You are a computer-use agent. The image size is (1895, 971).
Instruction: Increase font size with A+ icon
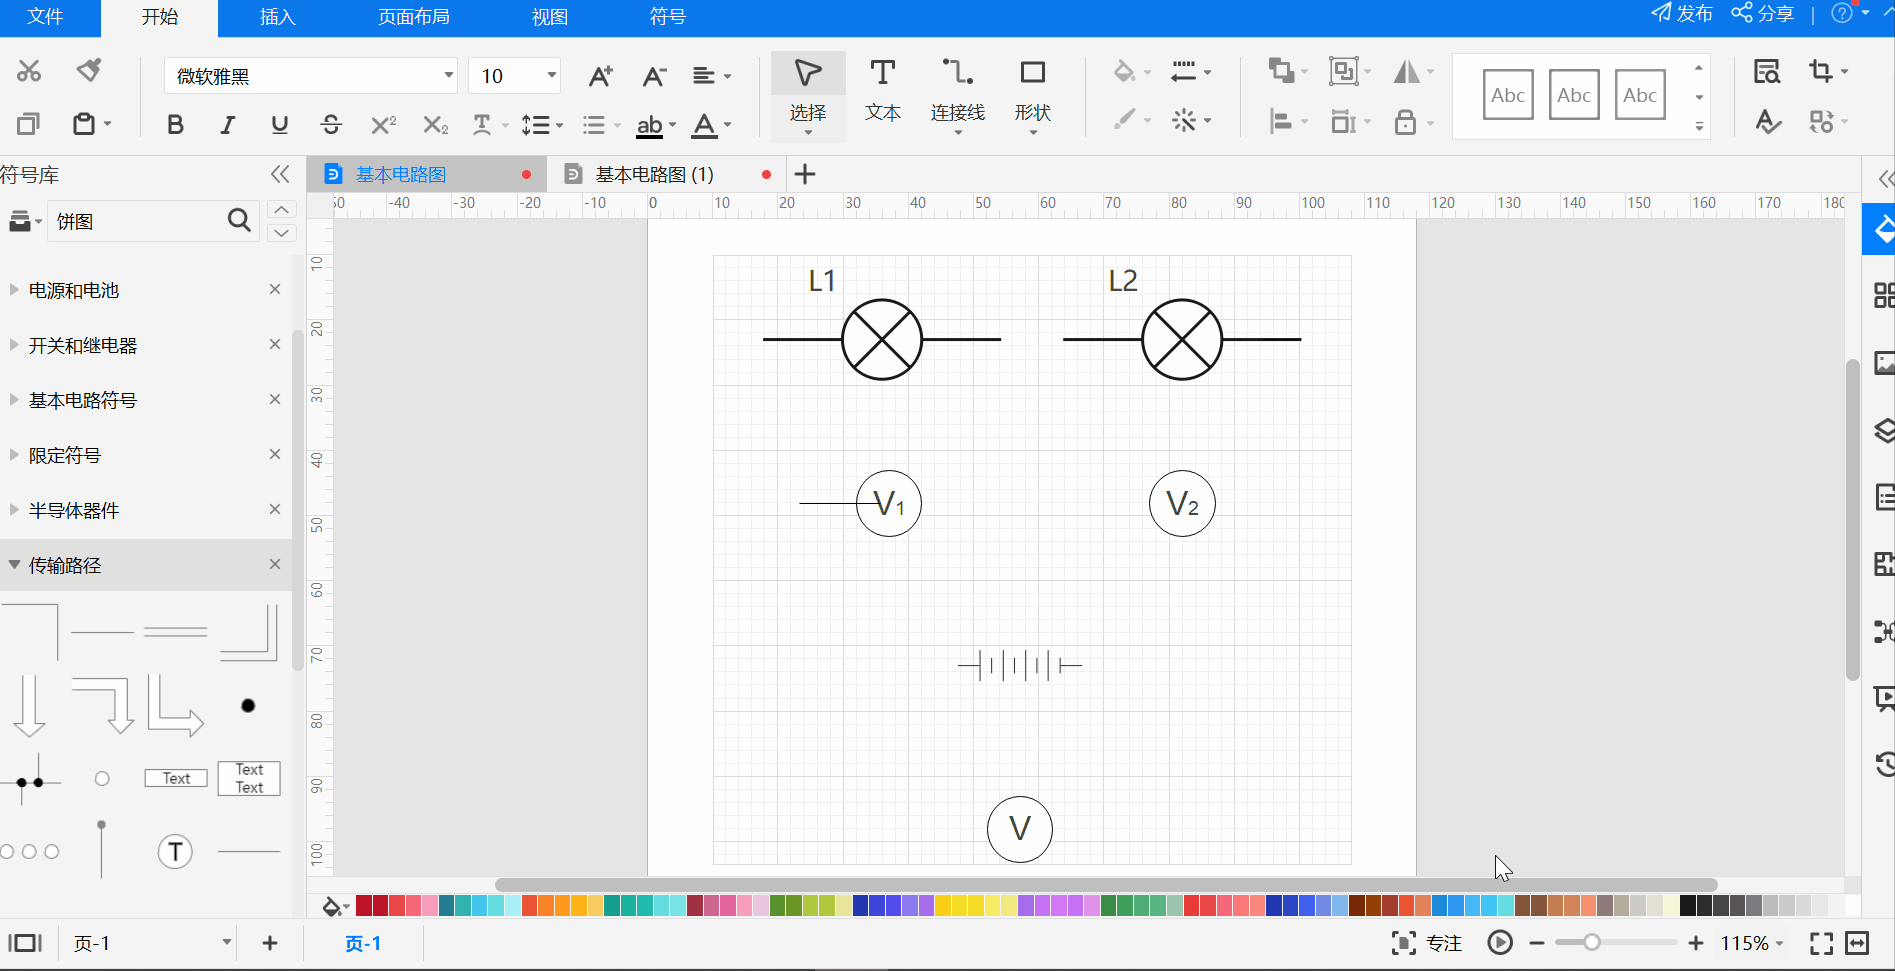coord(600,76)
